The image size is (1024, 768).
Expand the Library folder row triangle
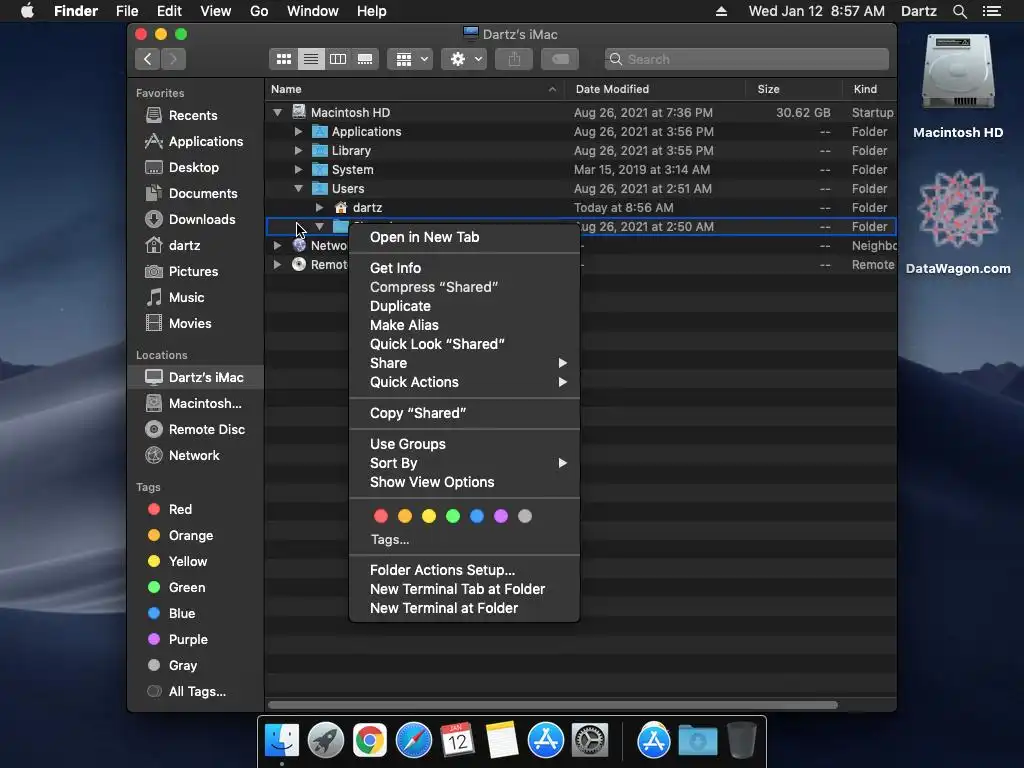pos(298,150)
